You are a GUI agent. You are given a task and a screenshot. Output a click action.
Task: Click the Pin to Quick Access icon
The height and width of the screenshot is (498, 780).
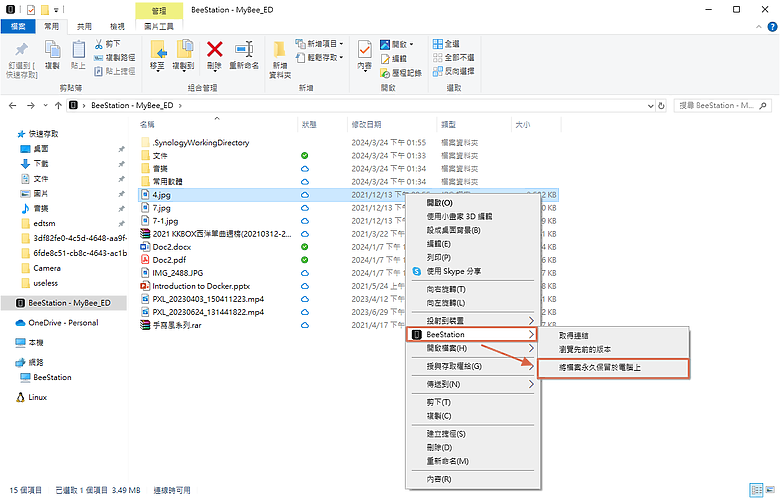[21, 50]
